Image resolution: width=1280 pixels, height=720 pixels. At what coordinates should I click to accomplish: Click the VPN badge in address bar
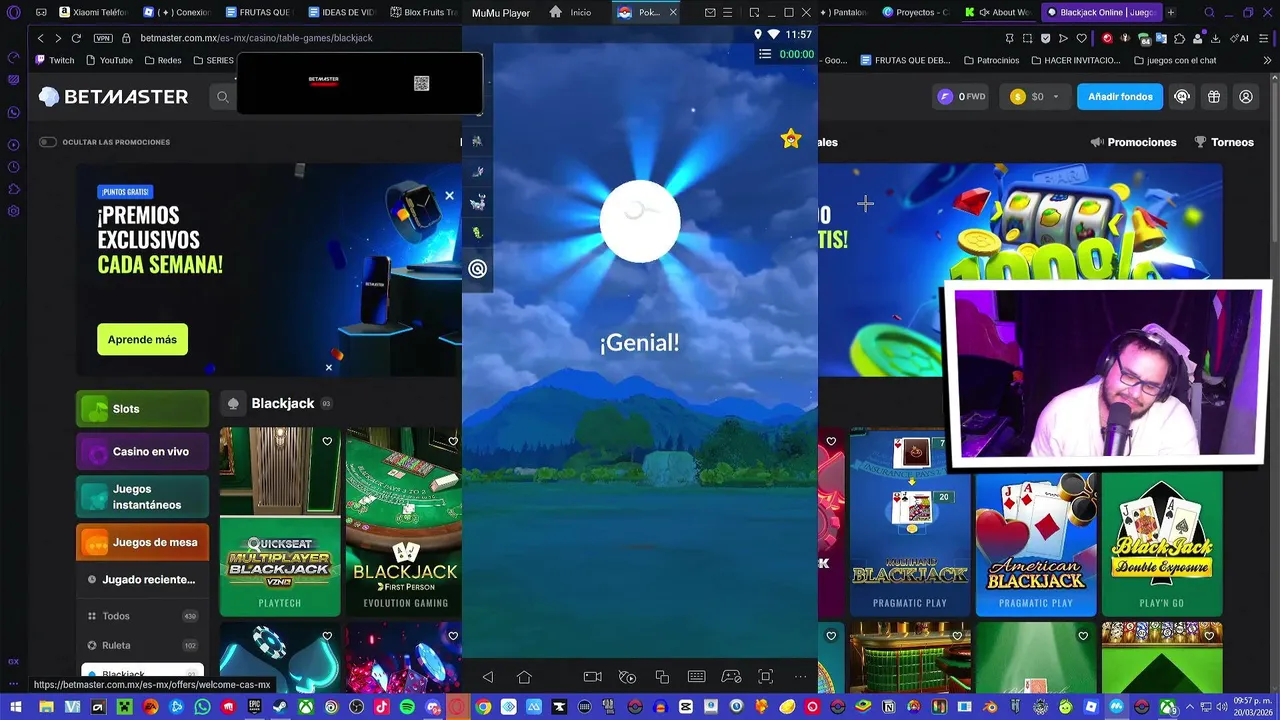(x=103, y=38)
